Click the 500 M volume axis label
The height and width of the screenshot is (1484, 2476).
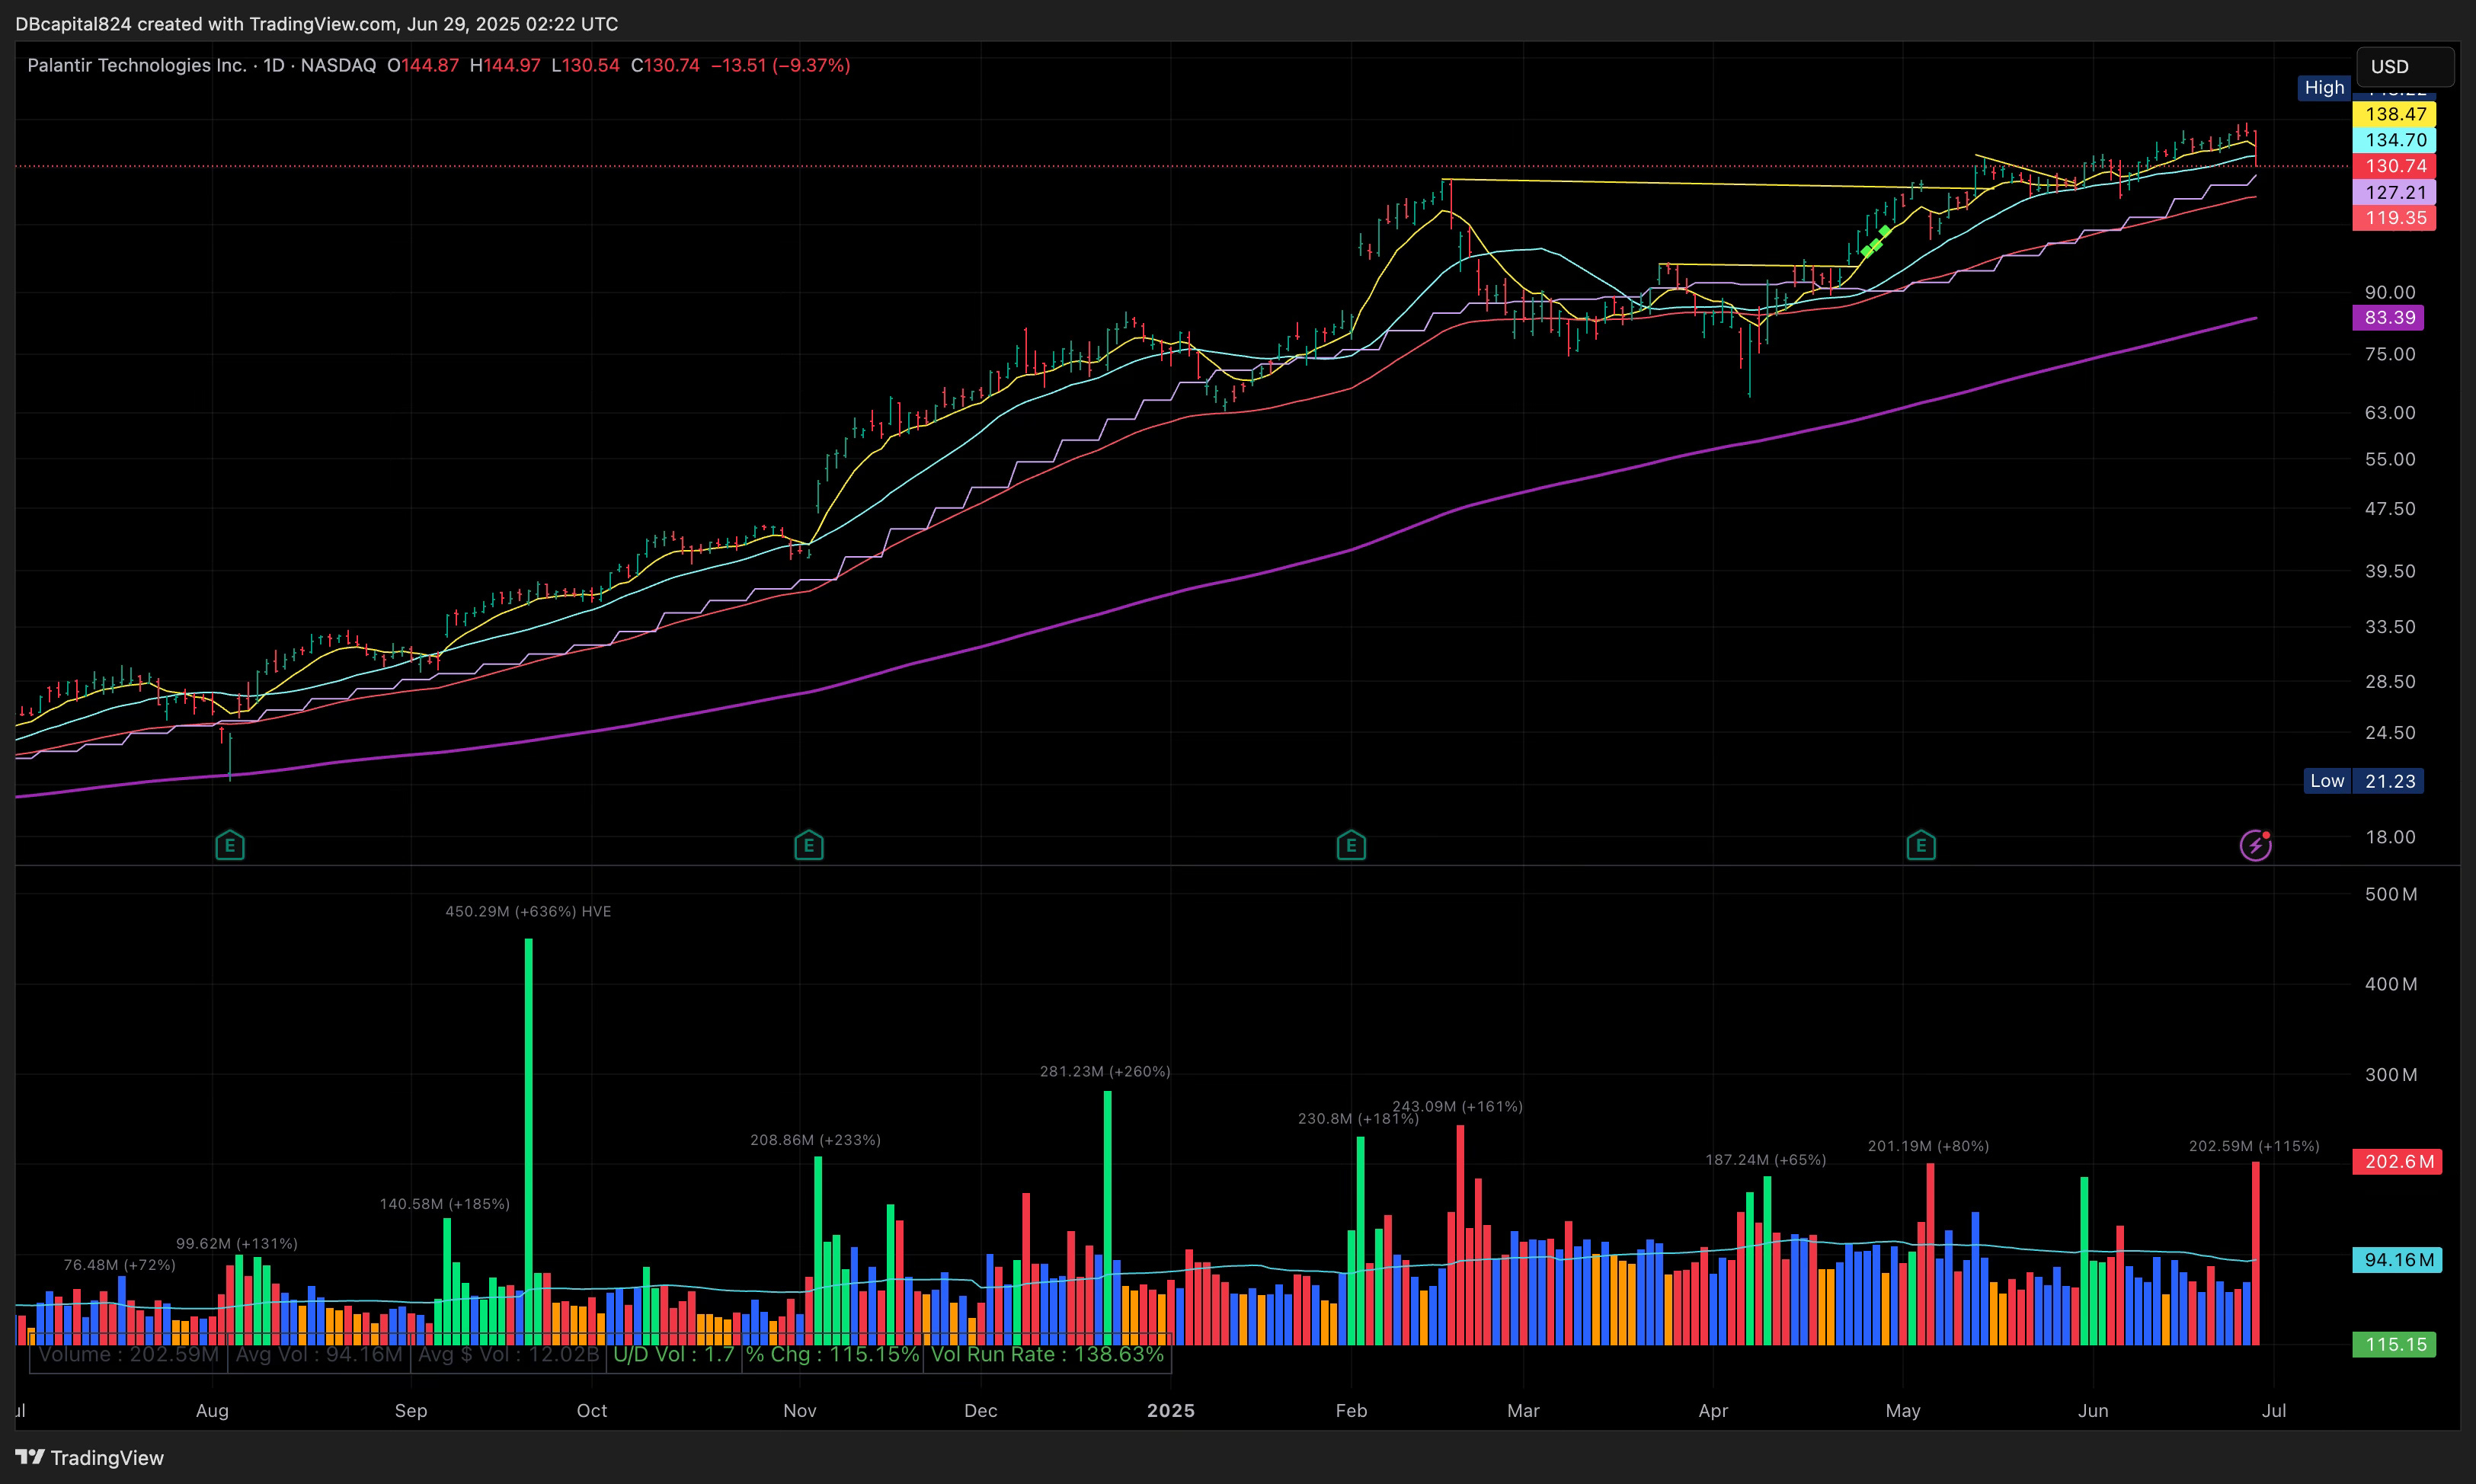2391,894
